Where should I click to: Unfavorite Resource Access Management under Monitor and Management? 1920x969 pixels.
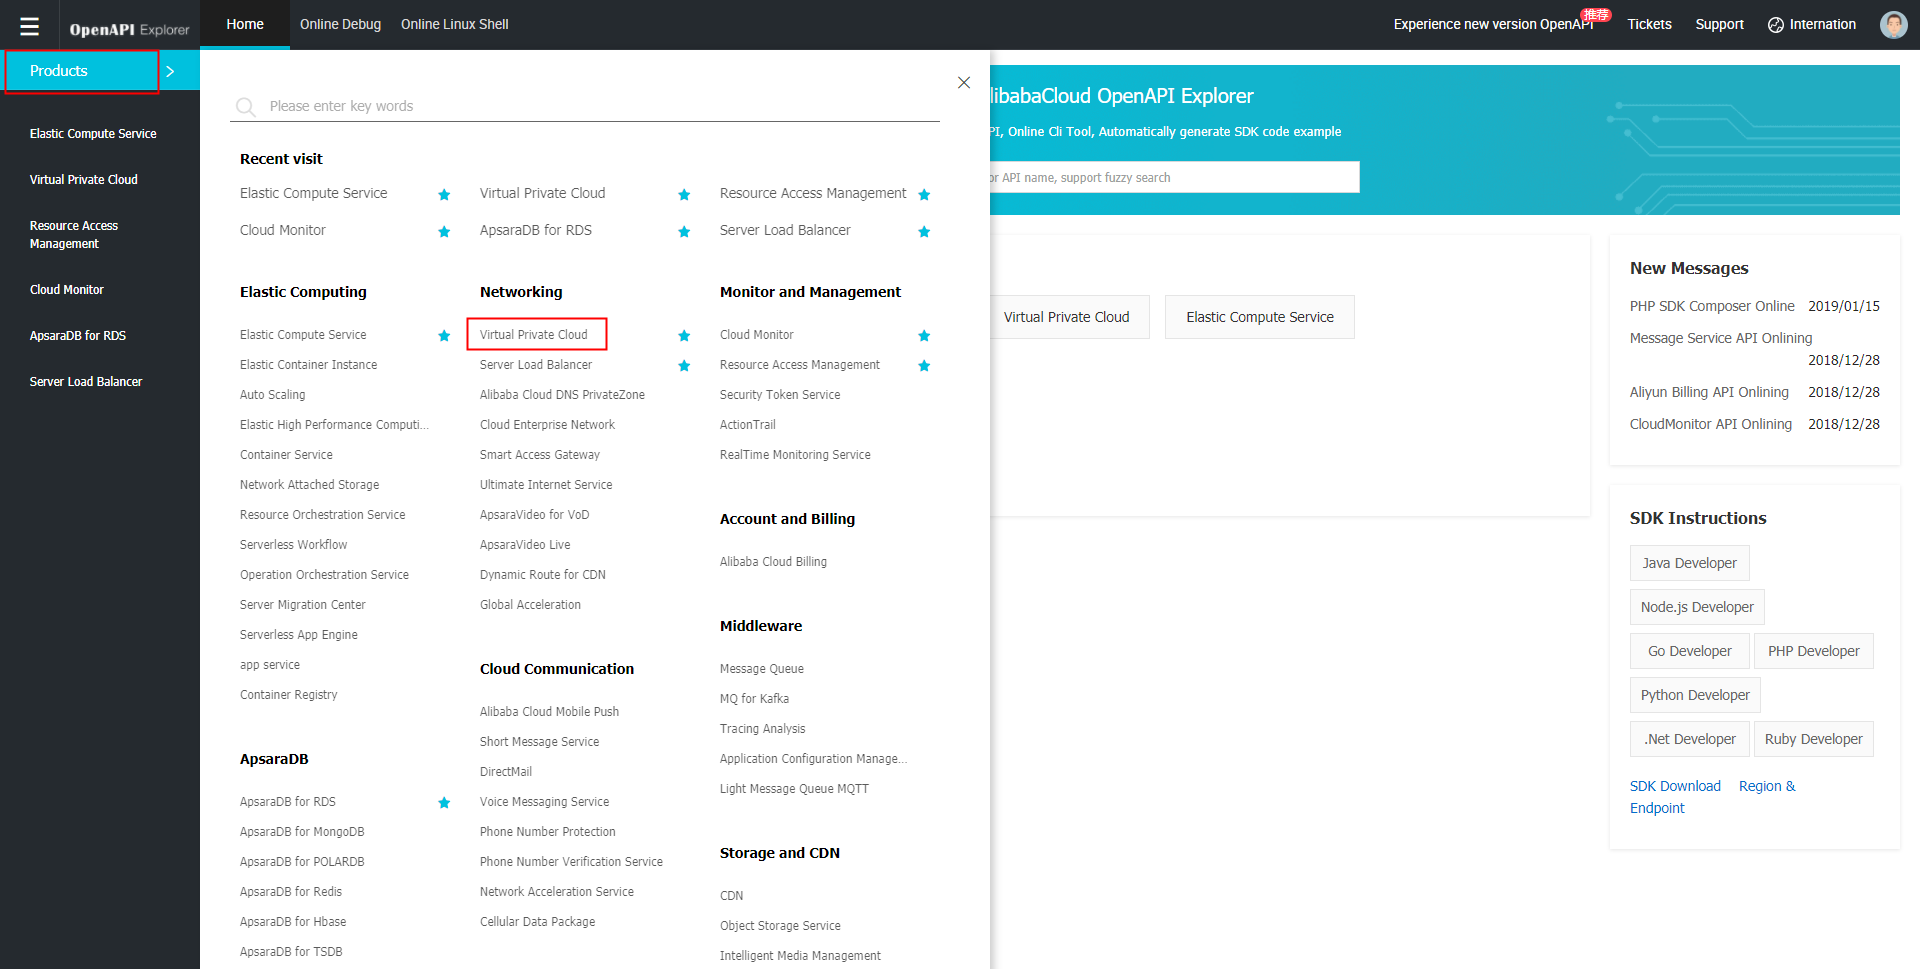click(924, 366)
